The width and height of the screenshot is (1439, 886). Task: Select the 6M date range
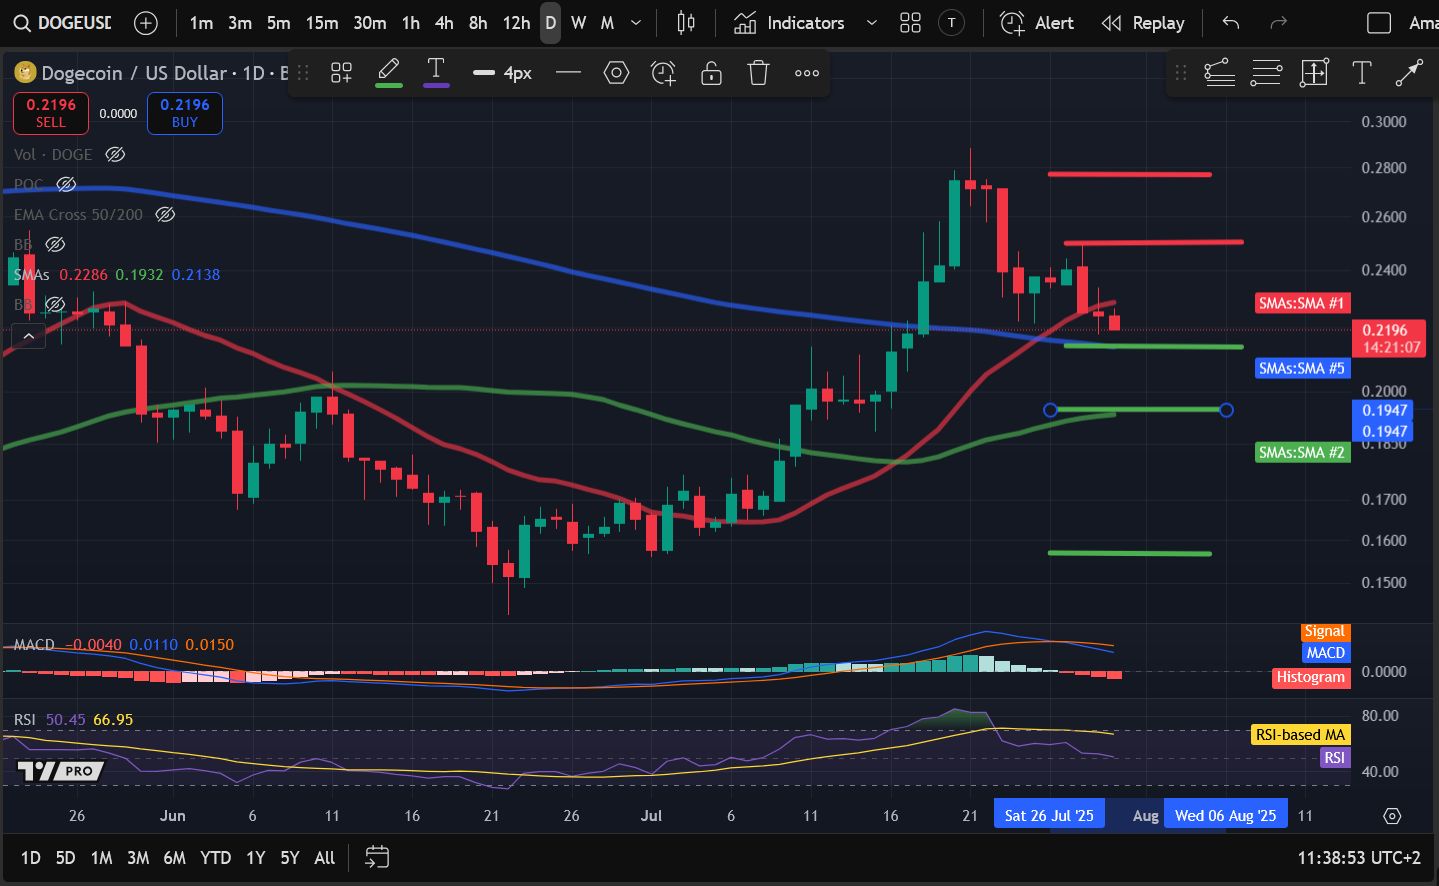[x=174, y=858]
